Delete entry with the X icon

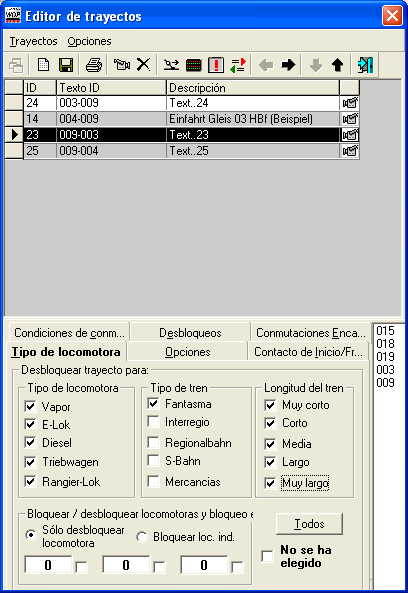143,64
